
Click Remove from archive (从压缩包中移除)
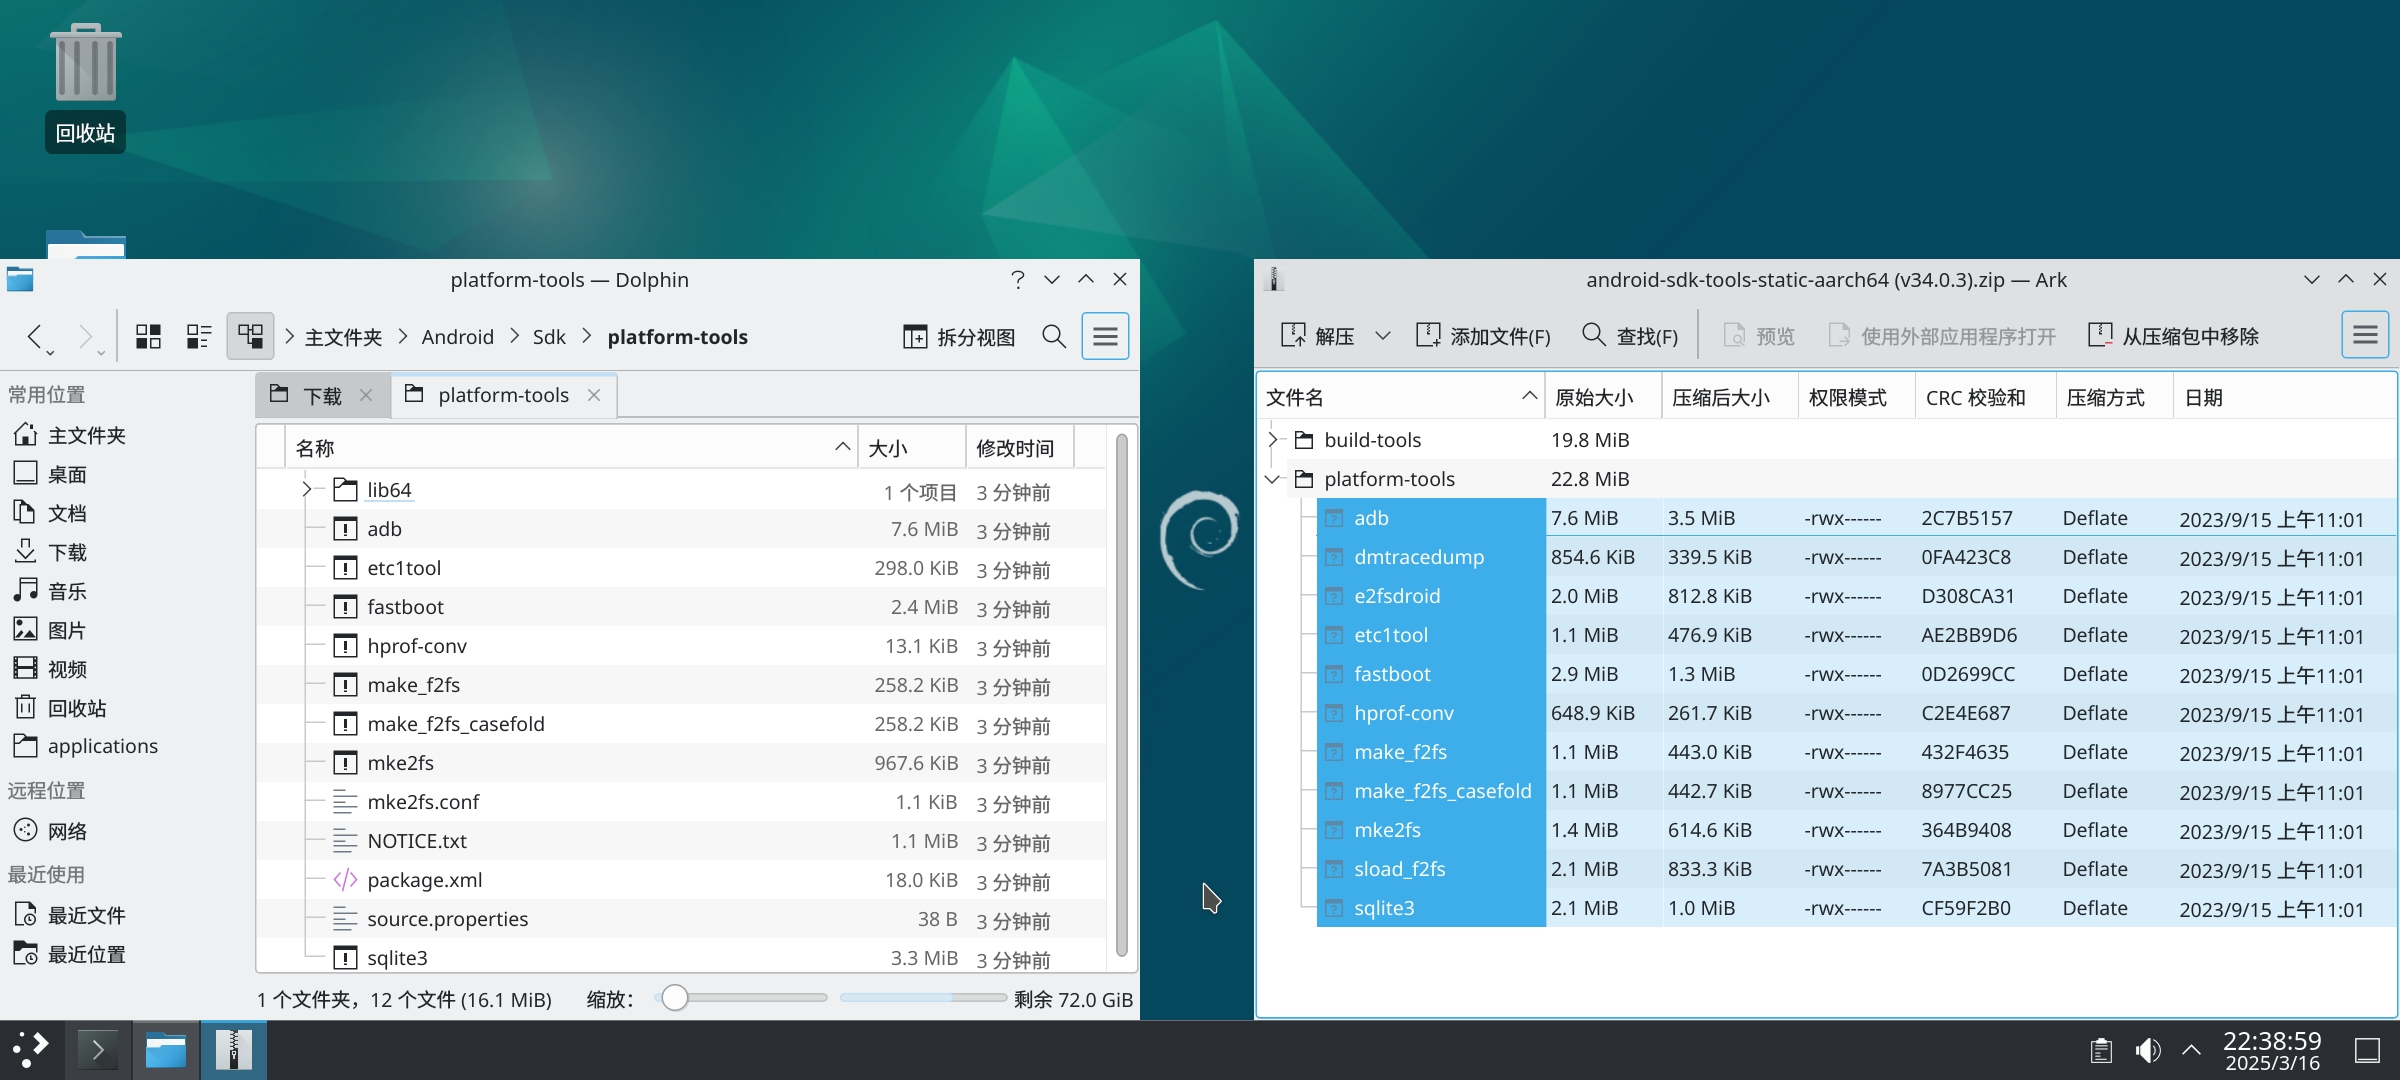[2174, 336]
